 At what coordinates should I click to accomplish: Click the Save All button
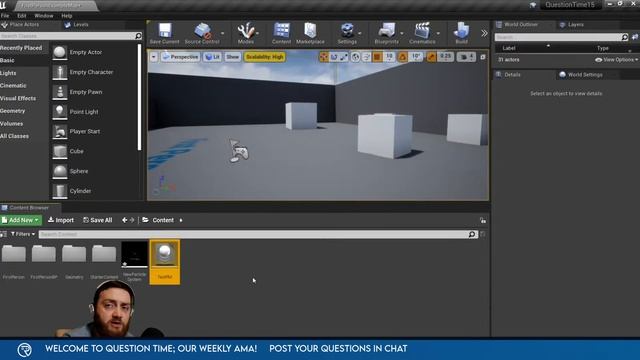click(98, 220)
